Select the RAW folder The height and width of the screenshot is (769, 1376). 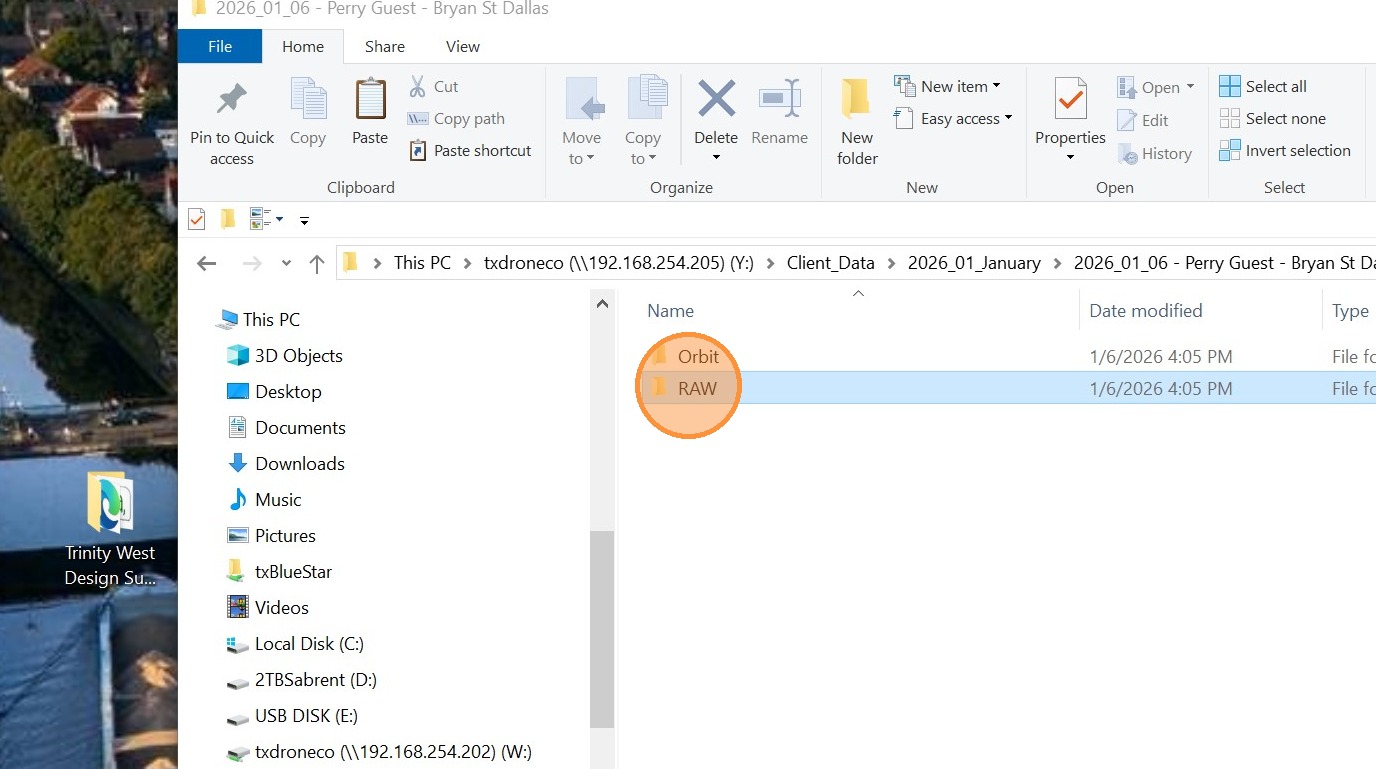697,388
